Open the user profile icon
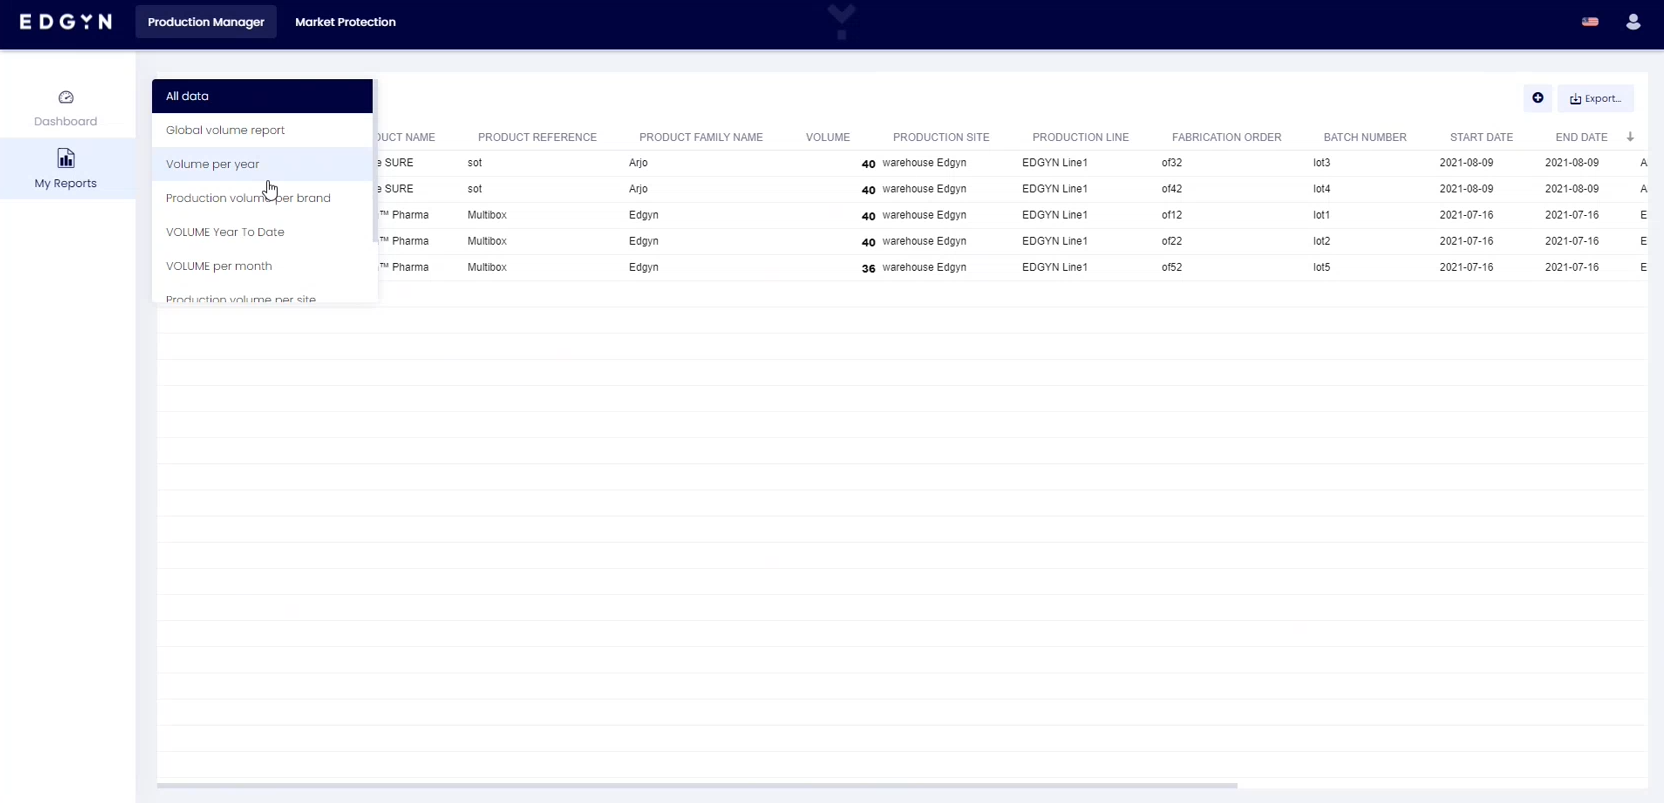Viewport: 1664px width, 803px height. coord(1633,22)
